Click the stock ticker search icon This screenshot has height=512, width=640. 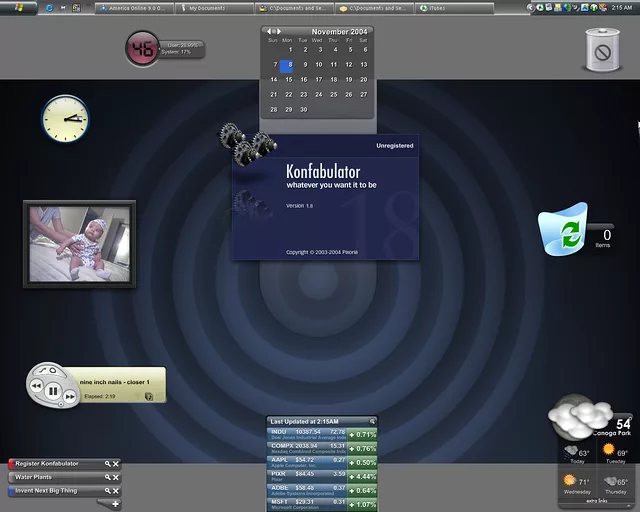coord(372,421)
